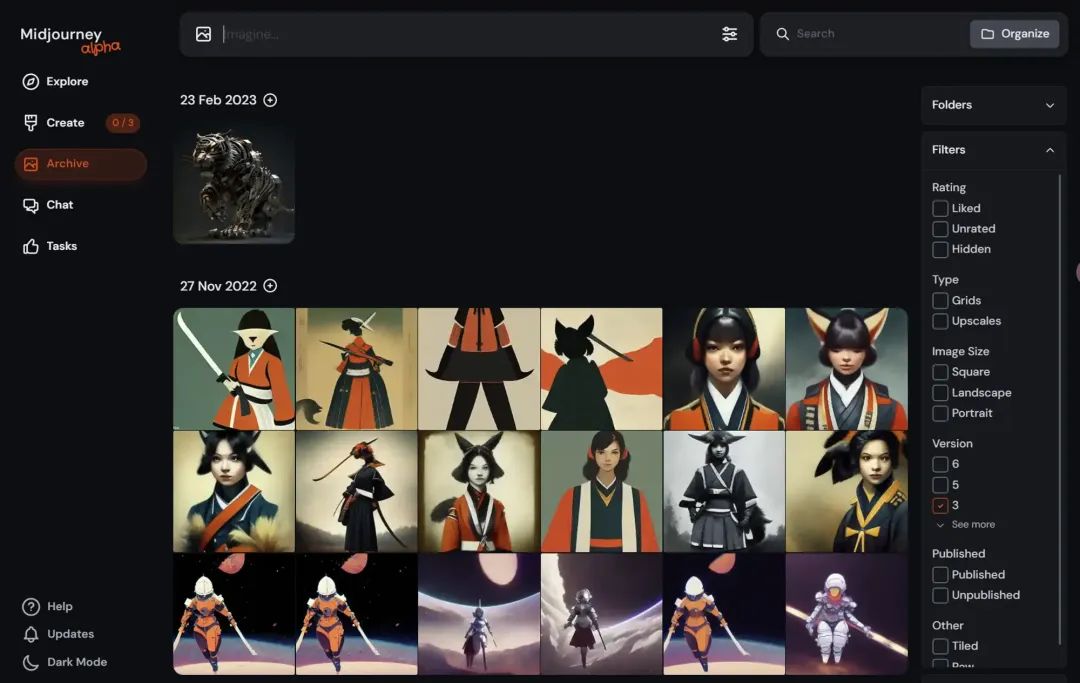Click the Imagine prompt input field

(x=468, y=34)
